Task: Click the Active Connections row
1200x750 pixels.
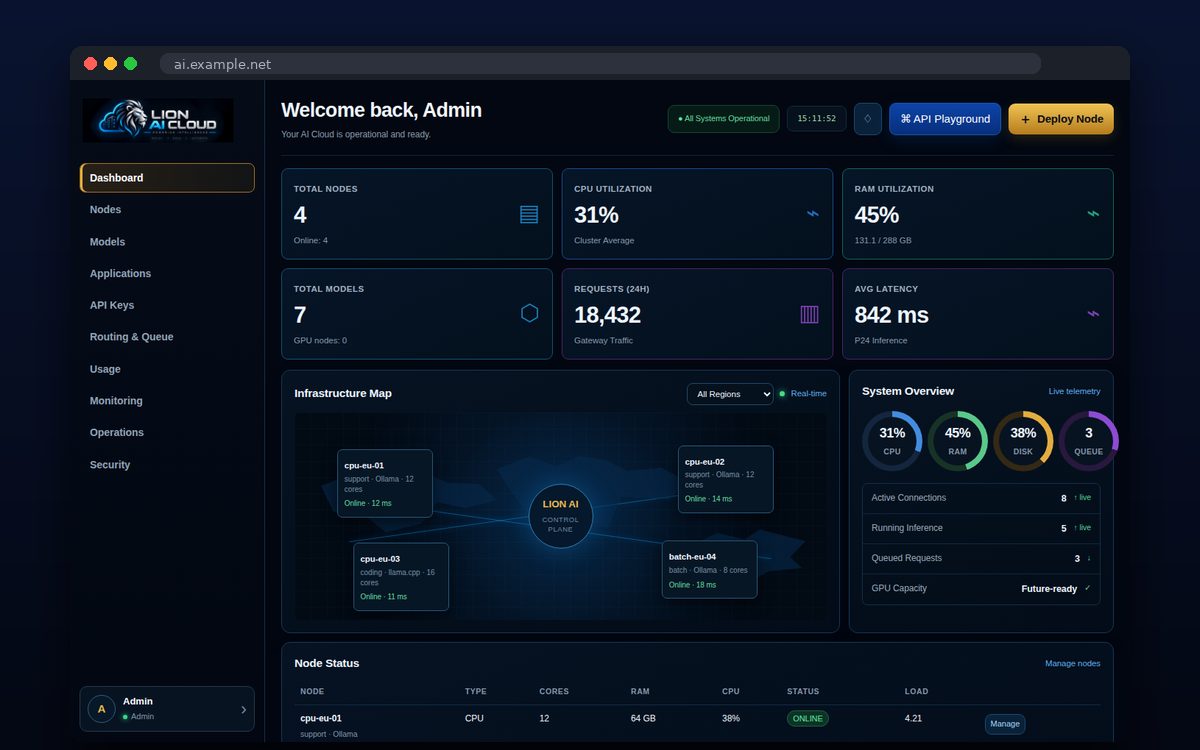Action: tap(981, 498)
